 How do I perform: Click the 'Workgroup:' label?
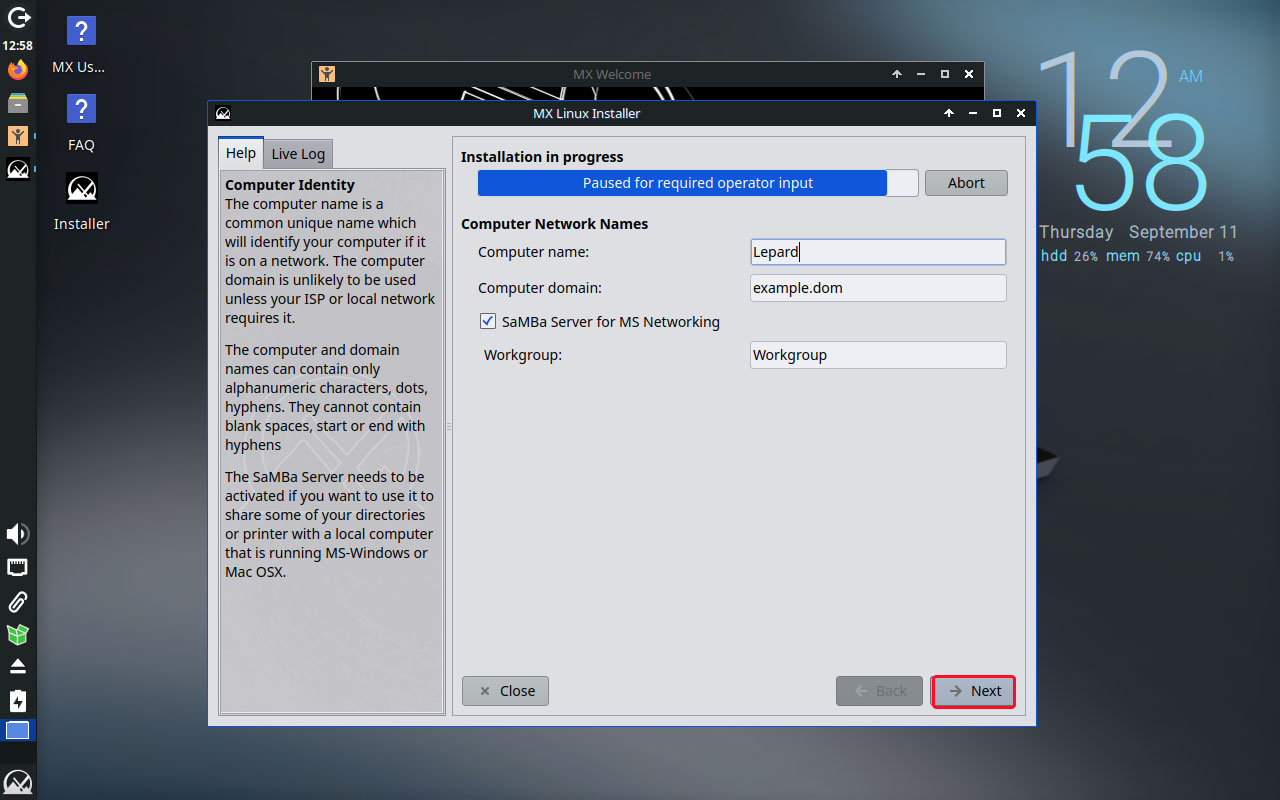[x=523, y=355]
